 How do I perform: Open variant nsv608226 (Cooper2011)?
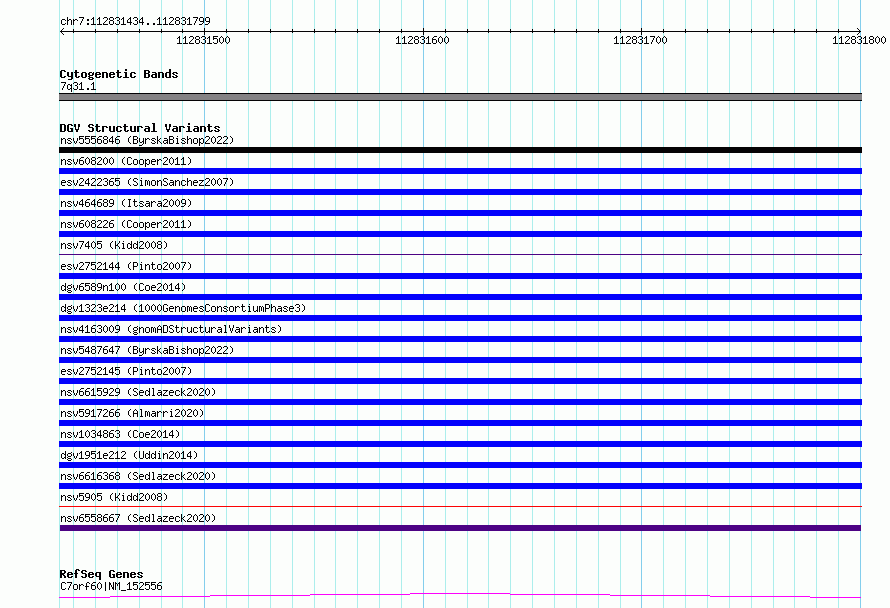point(126,224)
